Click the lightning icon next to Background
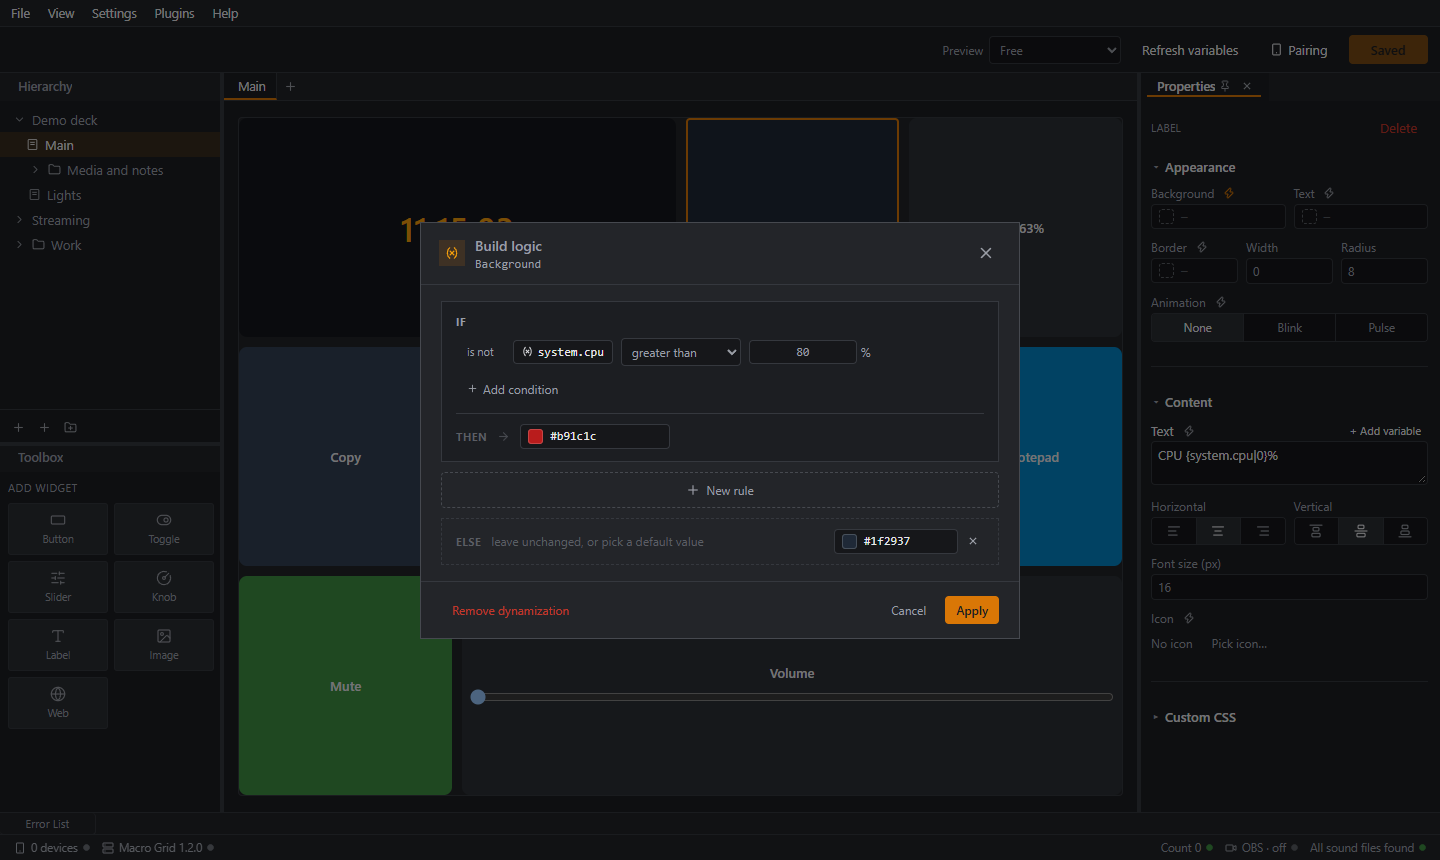Screen dimensions: 1440x860 1229,193
